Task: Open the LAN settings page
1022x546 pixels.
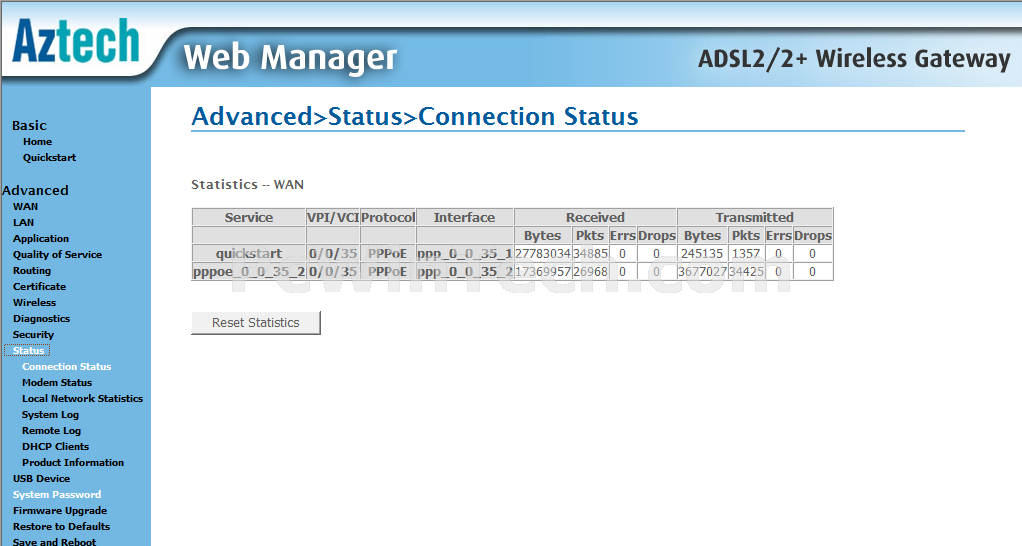Action: pos(23,222)
